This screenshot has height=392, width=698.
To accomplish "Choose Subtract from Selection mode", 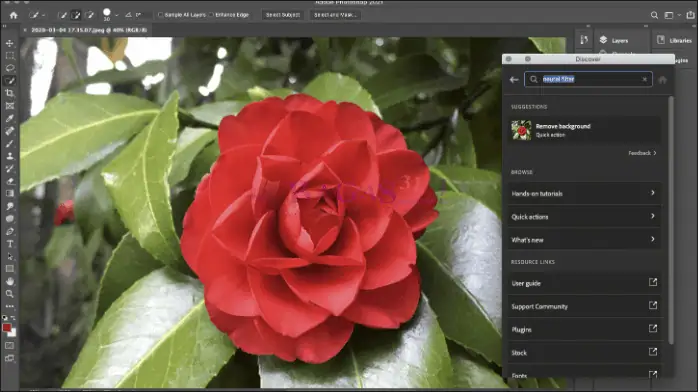I will click(89, 15).
